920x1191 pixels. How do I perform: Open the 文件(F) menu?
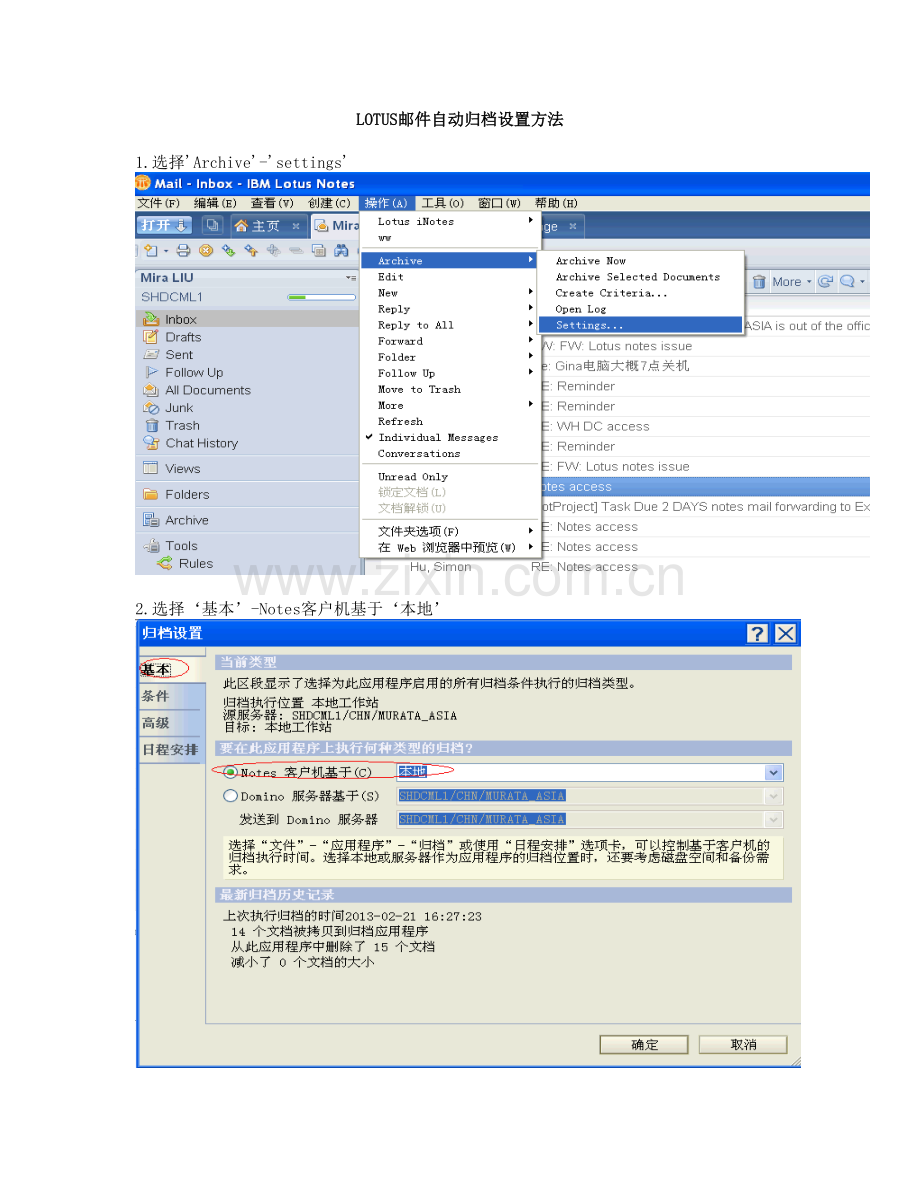[x=158, y=203]
